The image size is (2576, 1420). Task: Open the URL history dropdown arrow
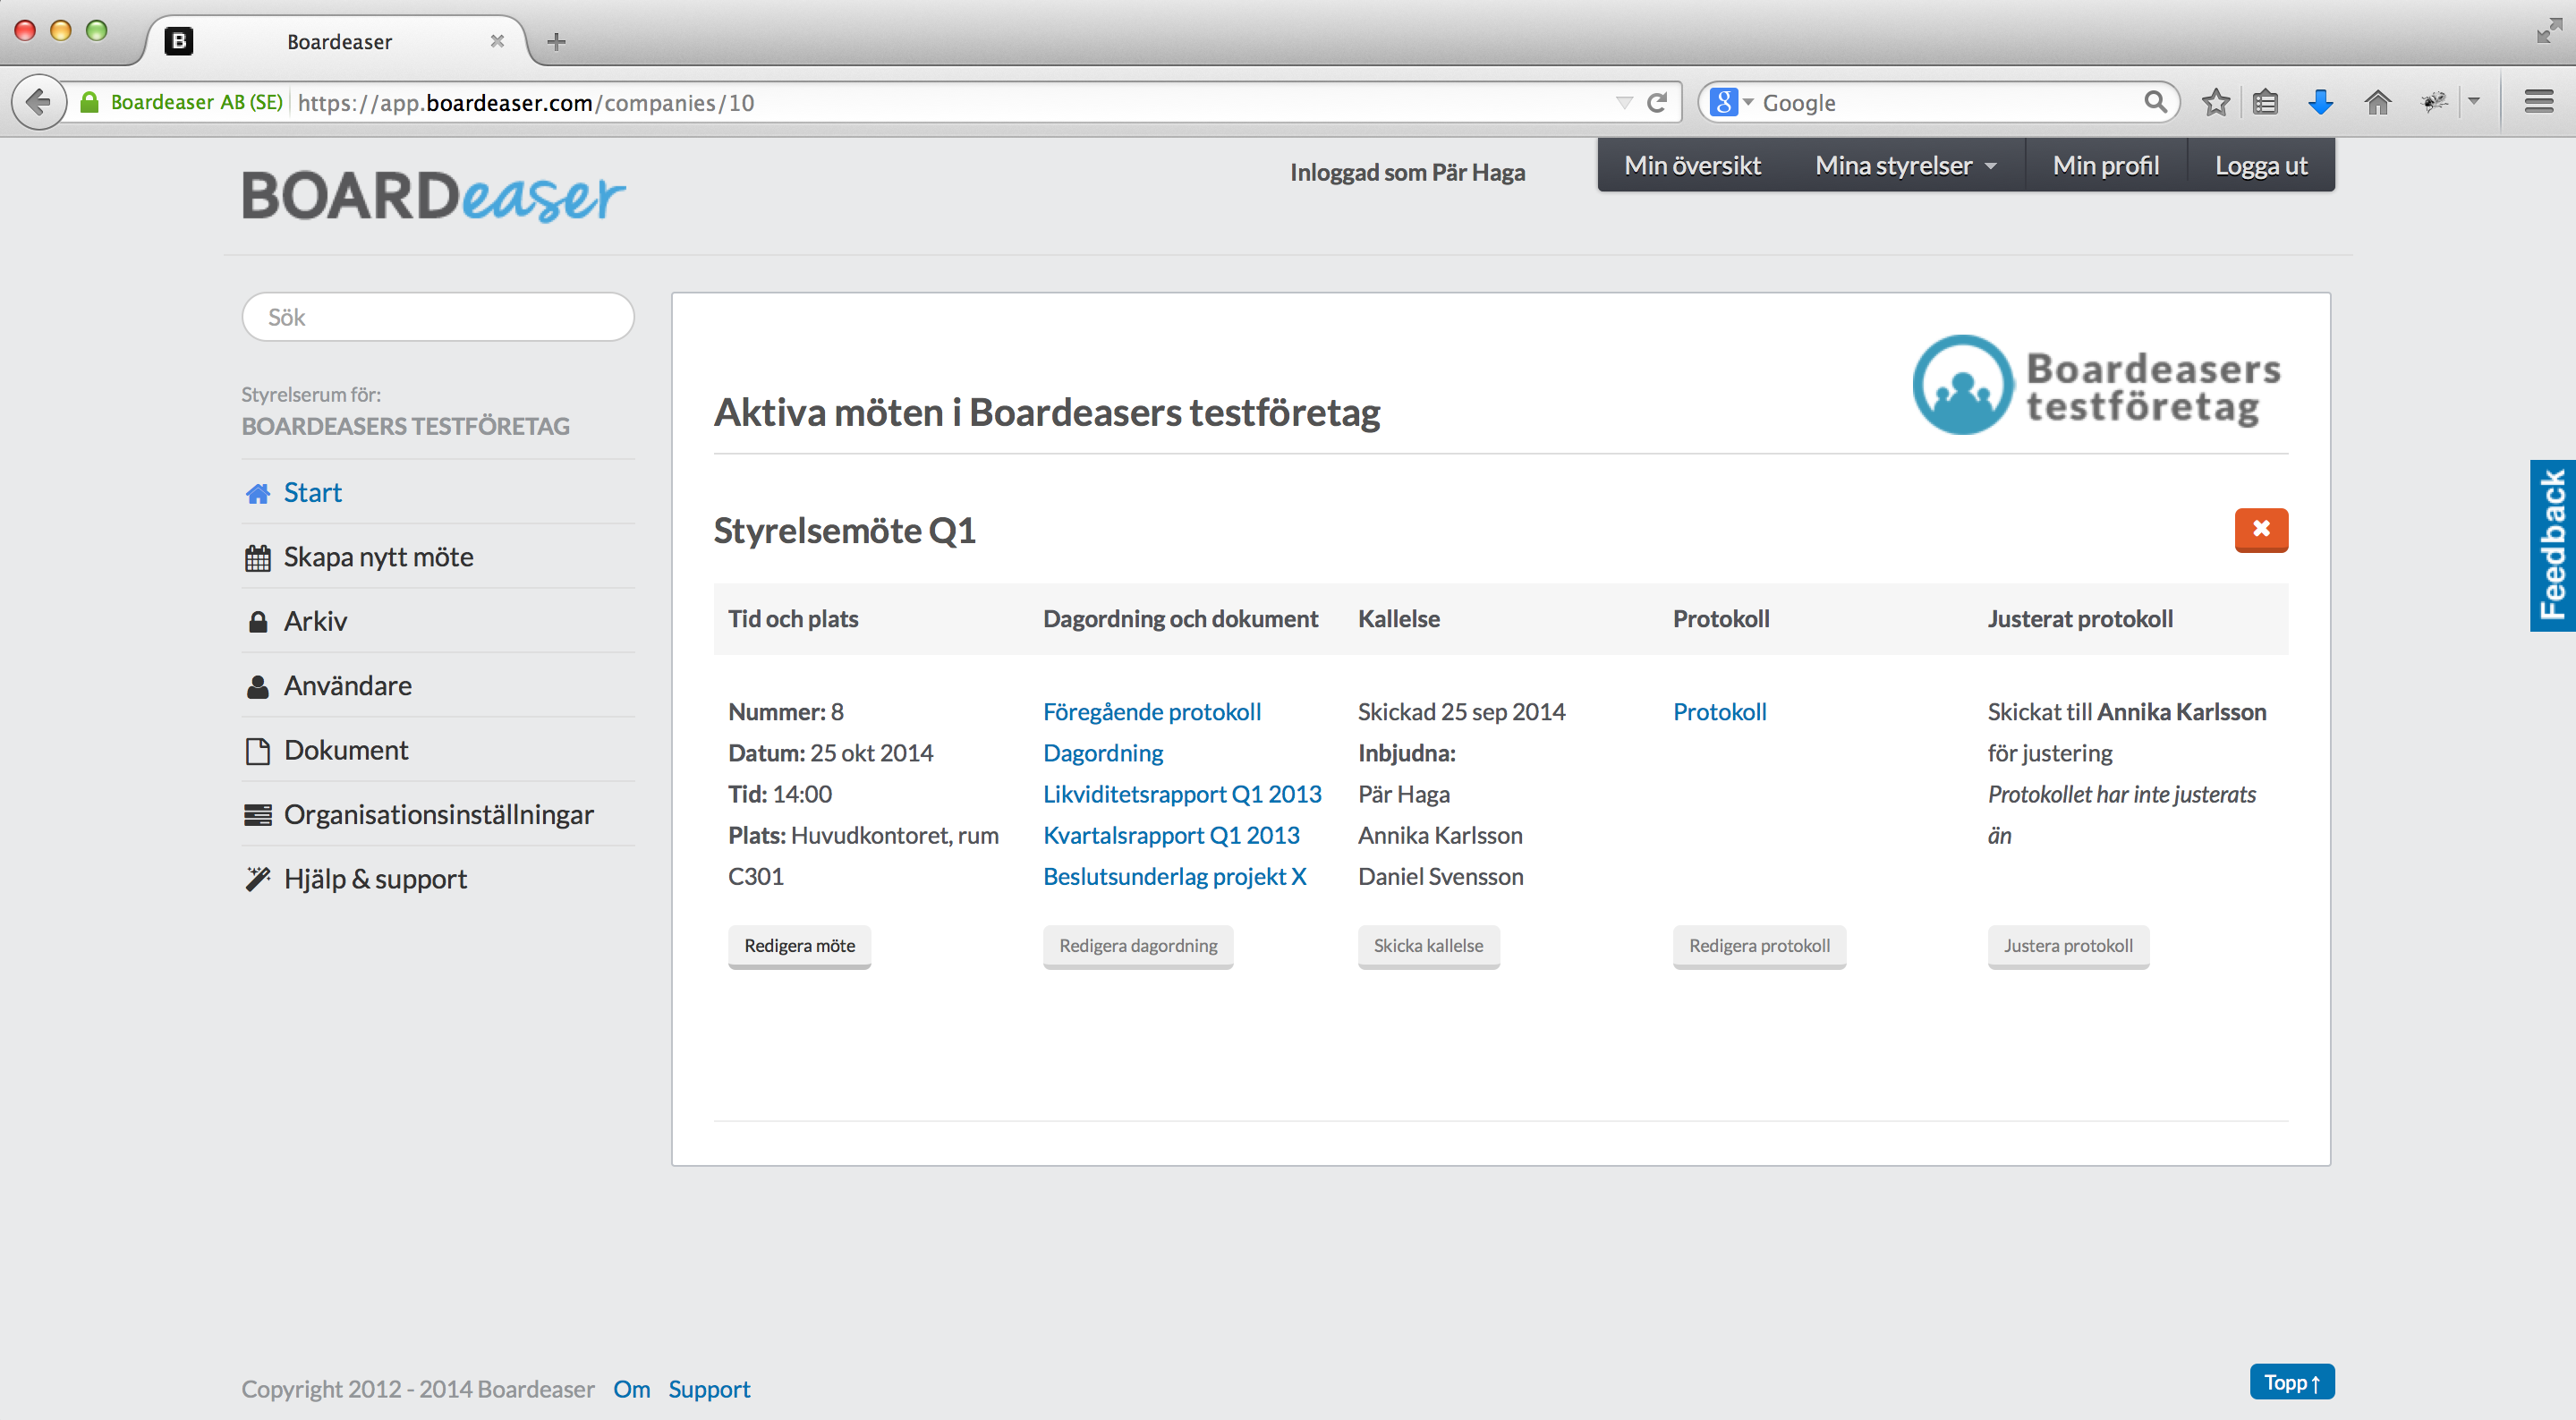coord(1624,103)
